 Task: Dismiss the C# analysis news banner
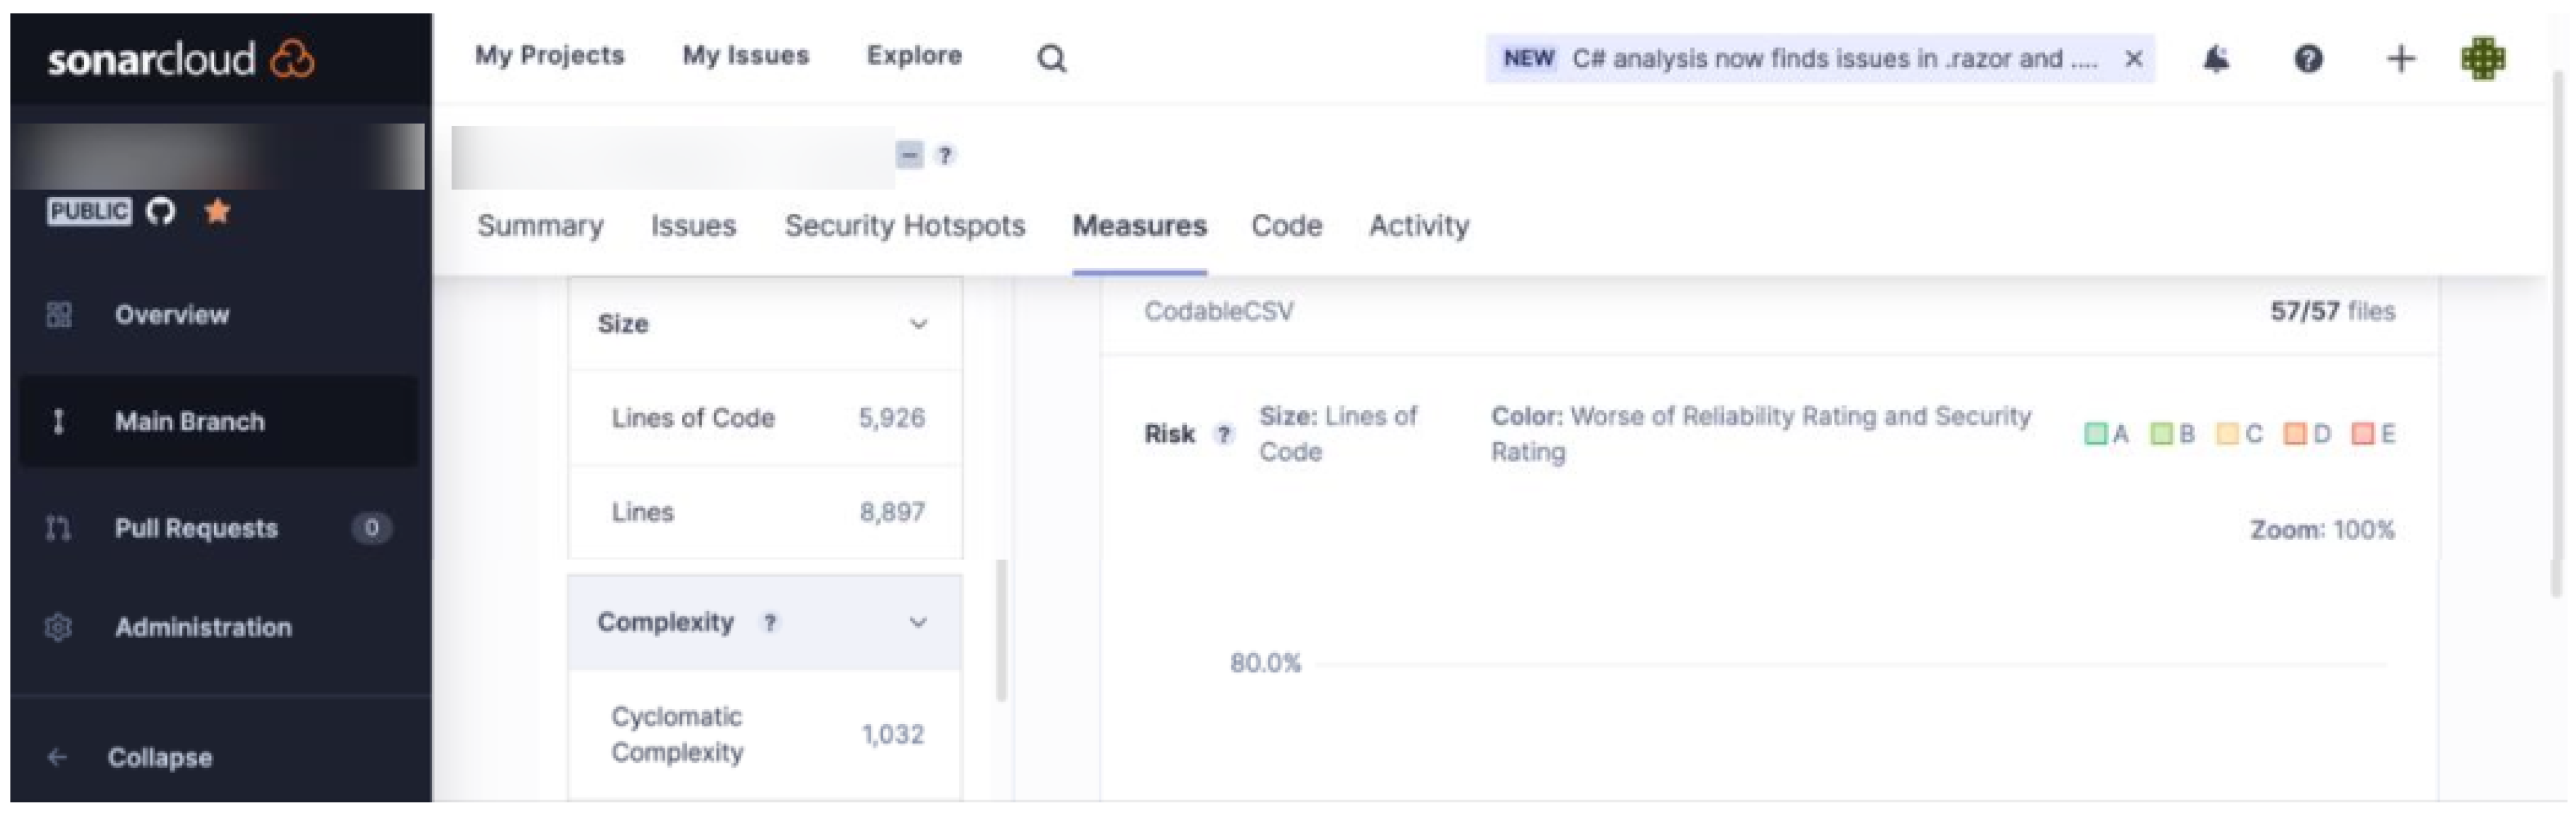pyautogui.click(x=2133, y=59)
